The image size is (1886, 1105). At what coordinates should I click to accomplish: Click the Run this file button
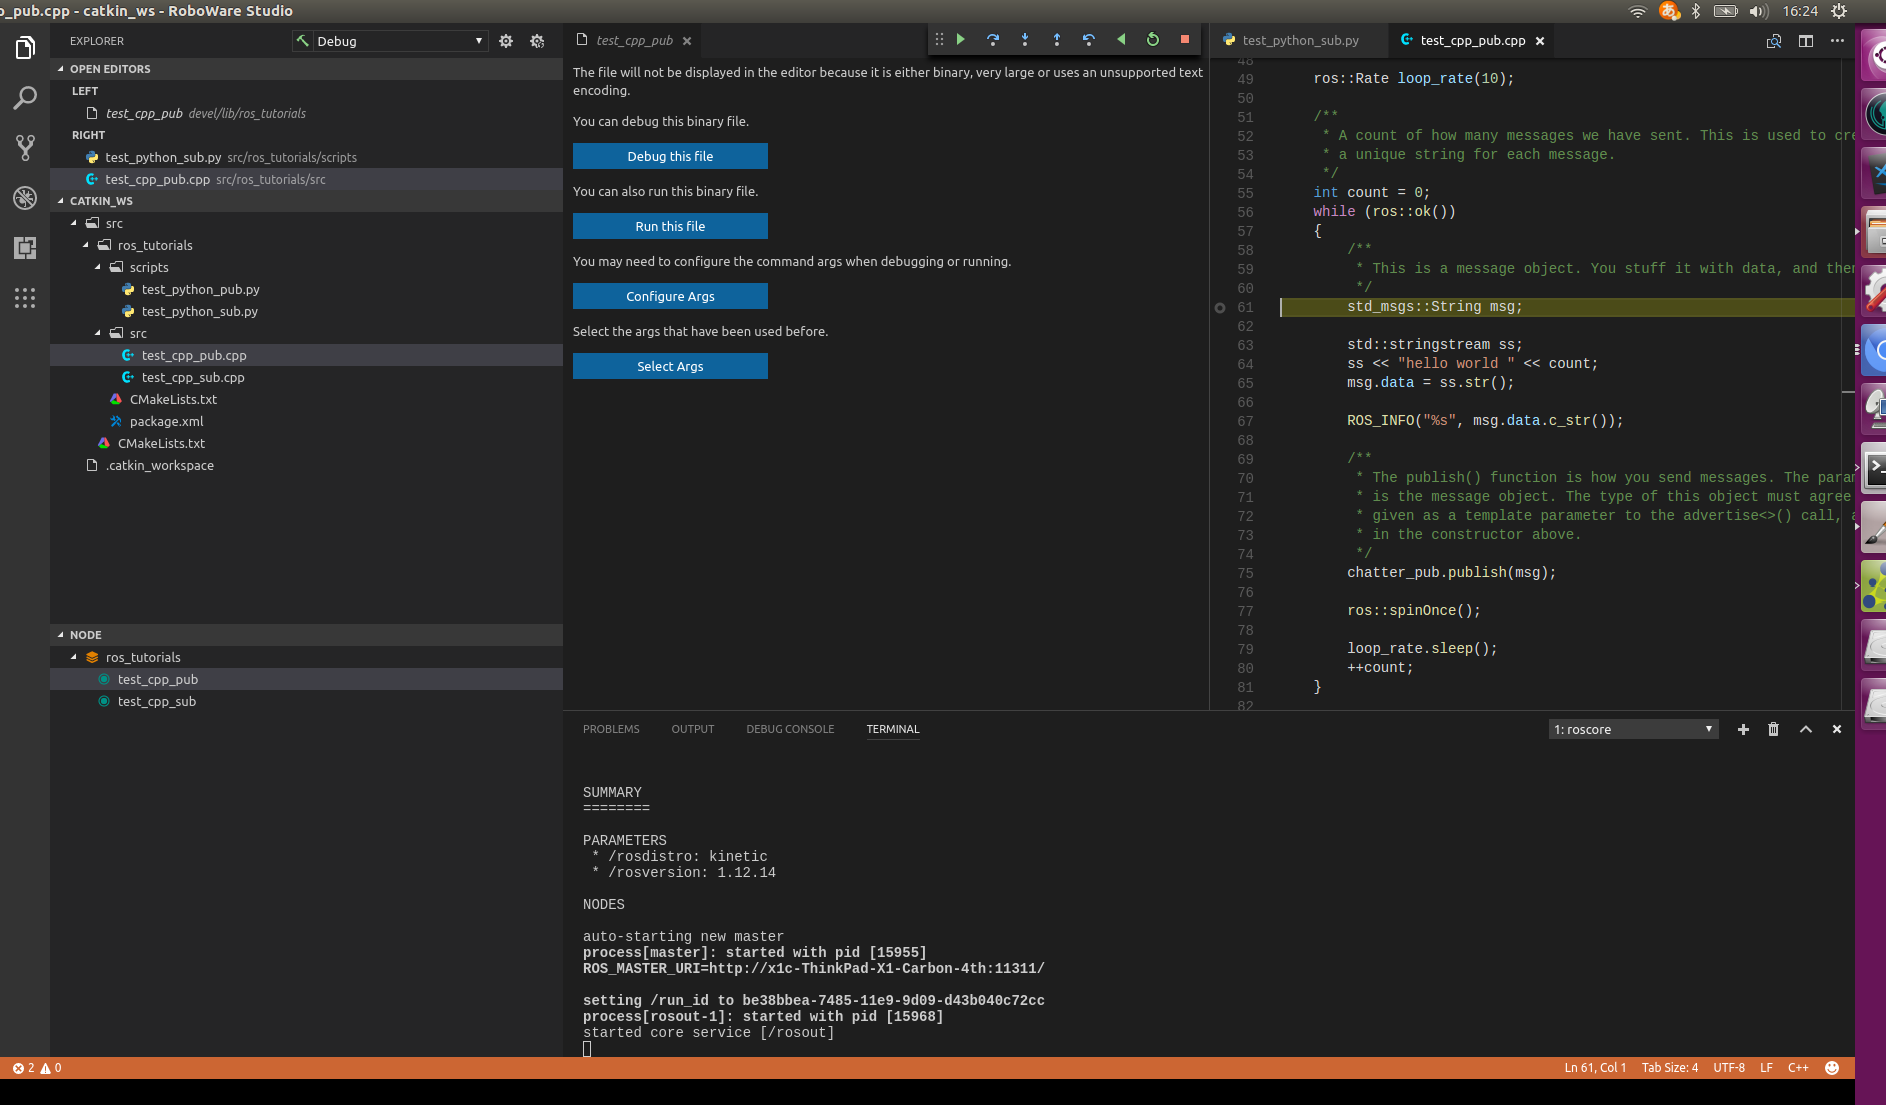[x=670, y=227]
